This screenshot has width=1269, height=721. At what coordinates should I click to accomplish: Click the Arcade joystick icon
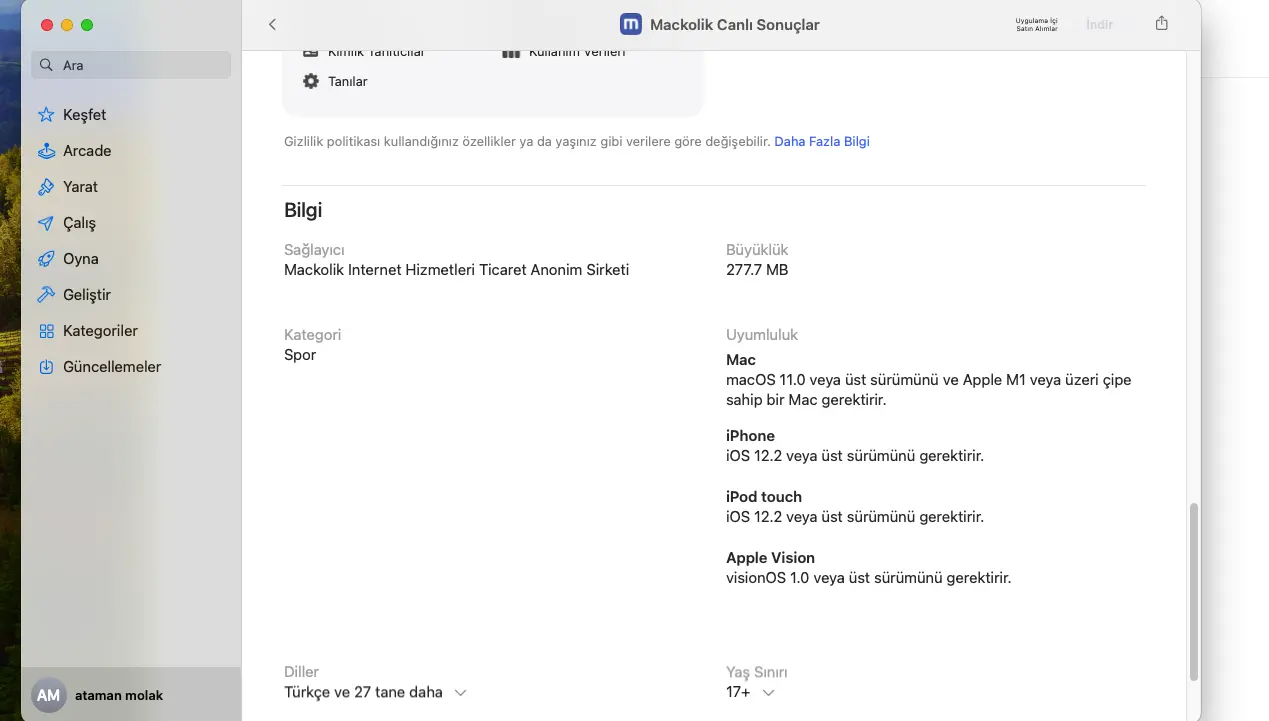click(46, 151)
